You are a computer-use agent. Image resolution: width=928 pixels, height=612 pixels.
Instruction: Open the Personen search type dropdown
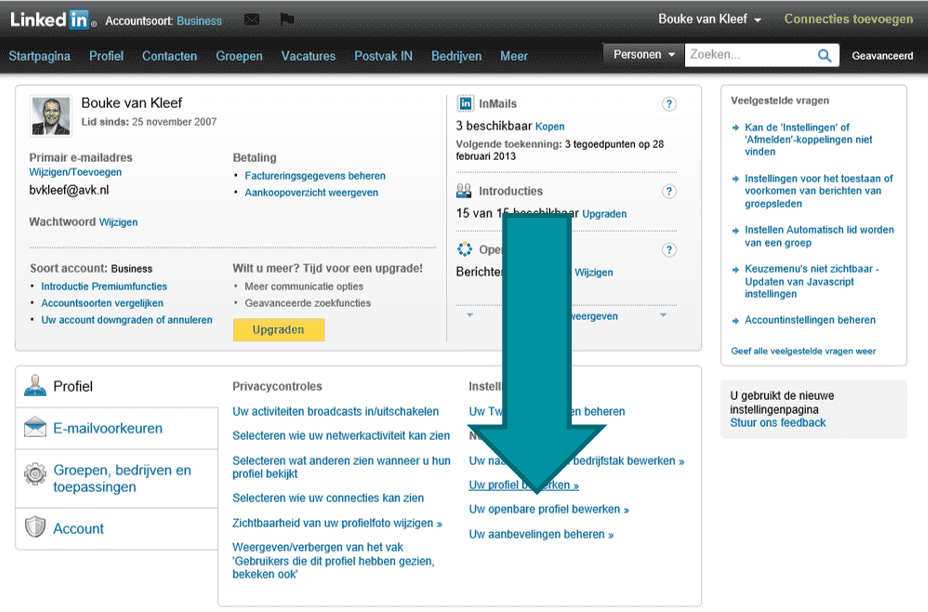click(x=643, y=54)
